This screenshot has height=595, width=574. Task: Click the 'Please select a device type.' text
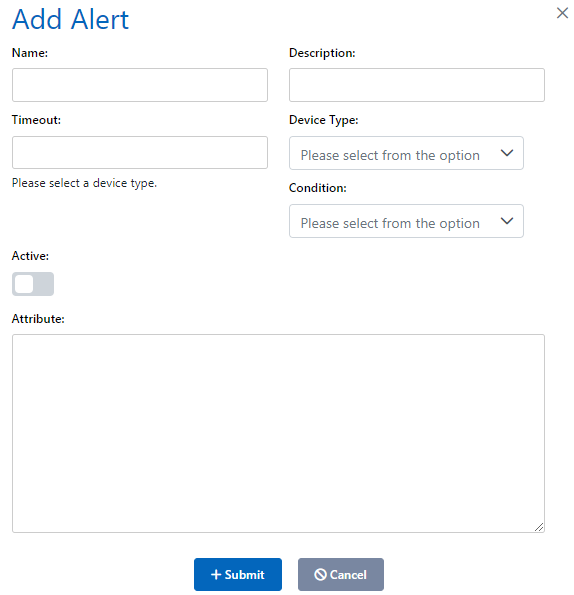pyautogui.click(x=84, y=183)
